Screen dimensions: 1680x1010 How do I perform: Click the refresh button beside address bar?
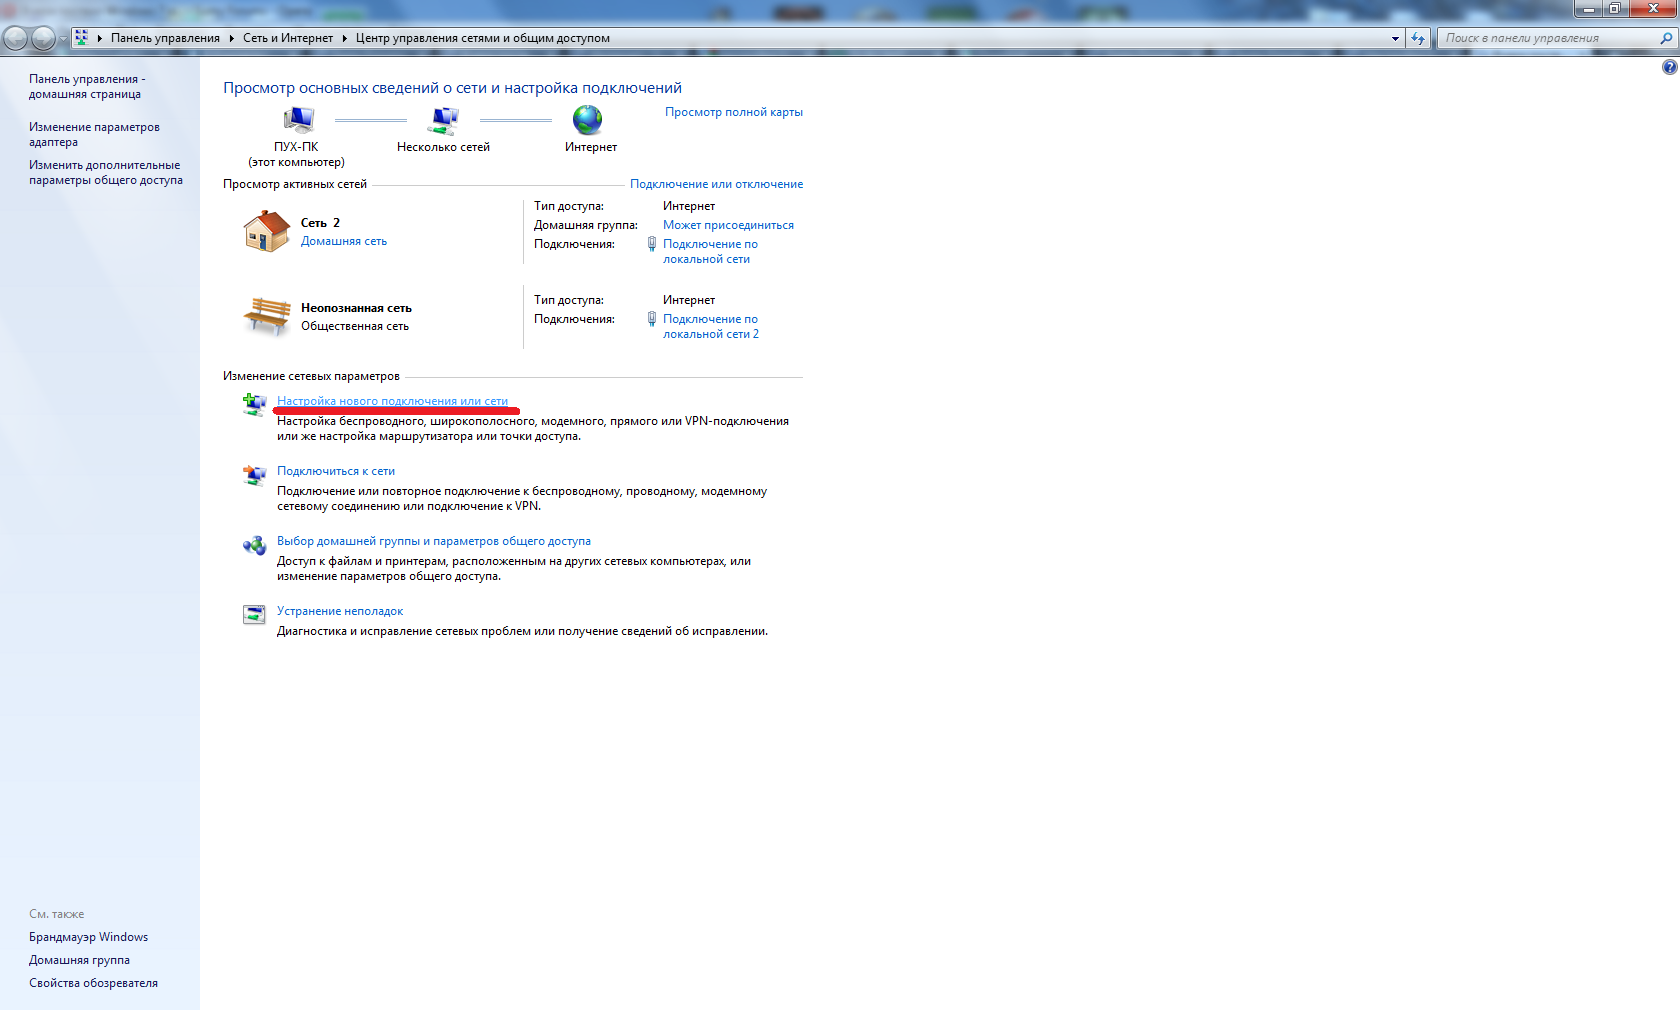[x=1418, y=38]
